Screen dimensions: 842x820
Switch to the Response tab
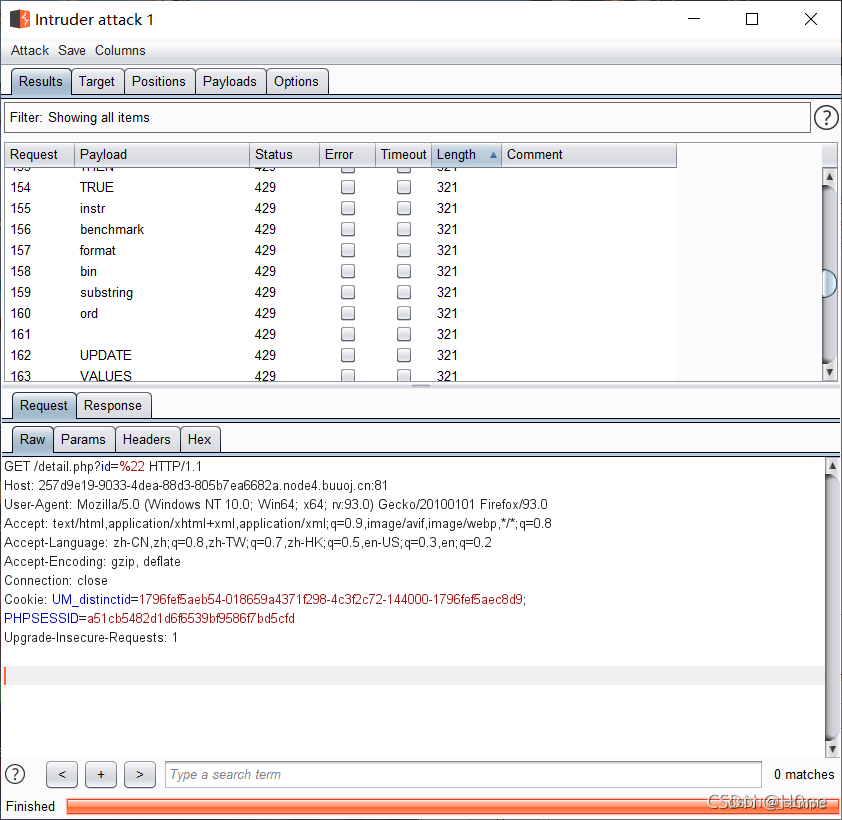(x=113, y=405)
